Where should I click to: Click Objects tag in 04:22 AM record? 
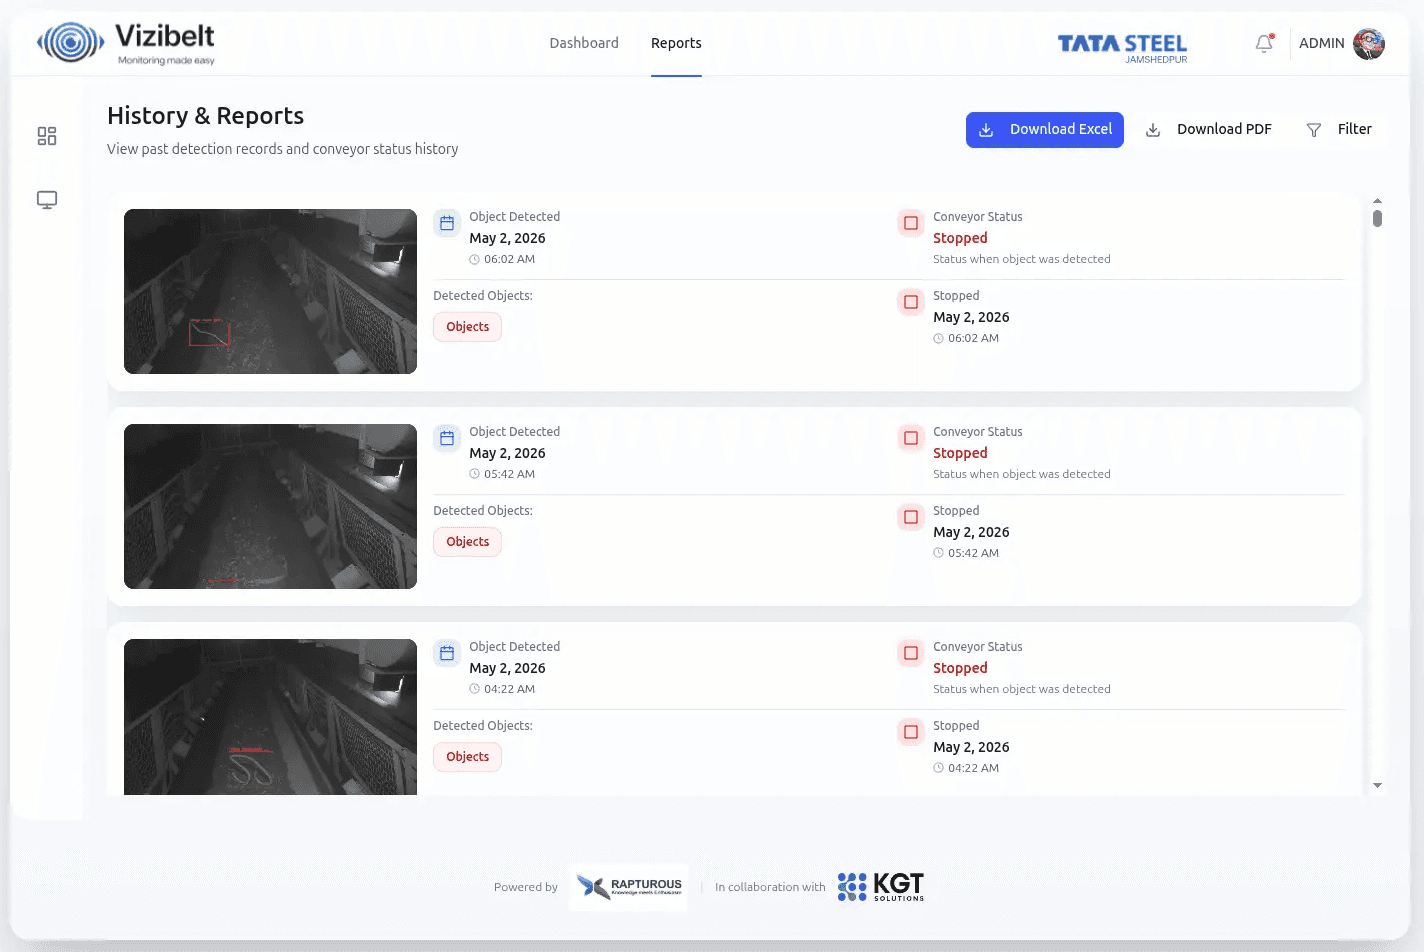tap(468, 757)
